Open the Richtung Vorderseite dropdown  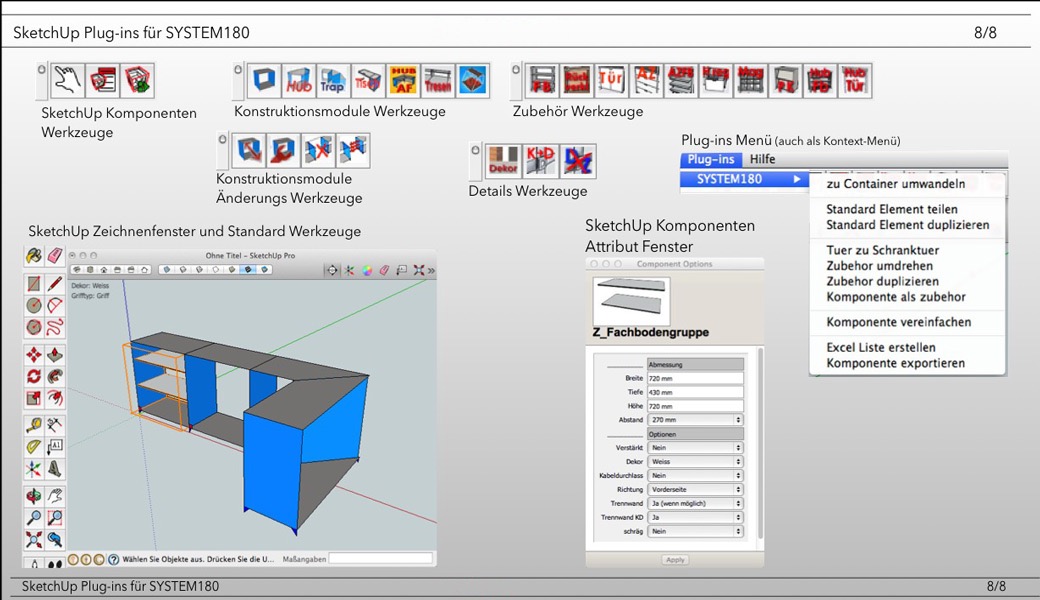pos(695,489)
